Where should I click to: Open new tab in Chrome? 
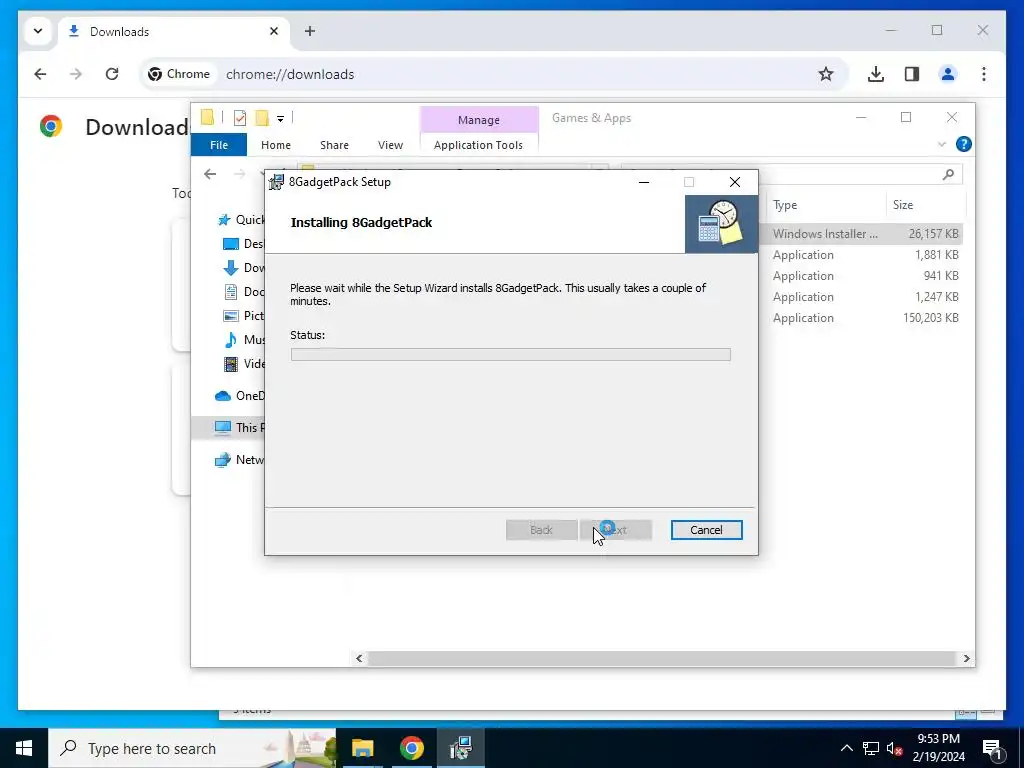click(x=310, y=31)
